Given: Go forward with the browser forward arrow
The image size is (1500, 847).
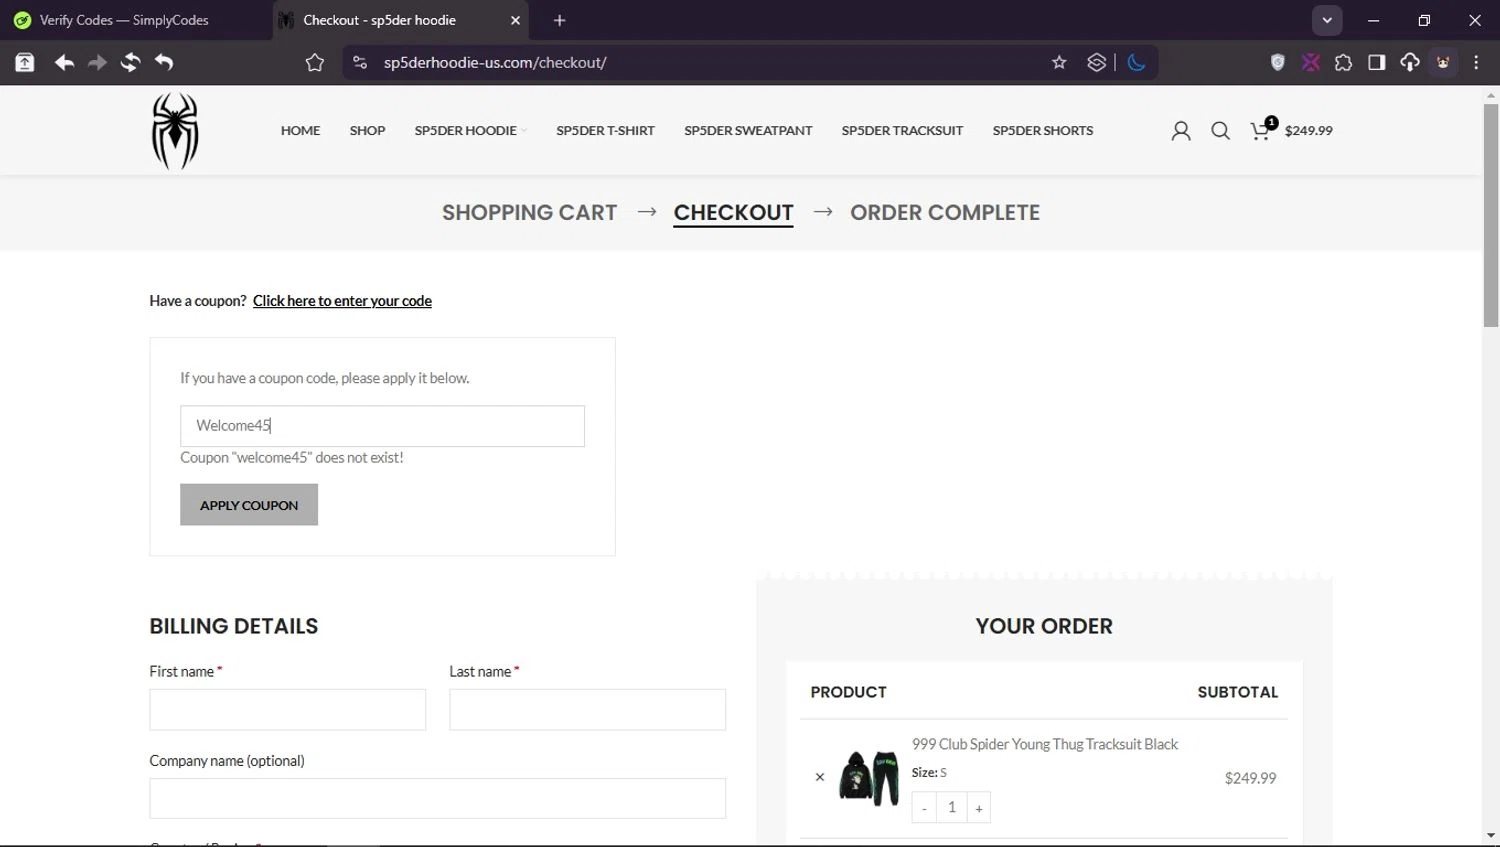Looking at the screenshot, I should [x=97, y=62].
